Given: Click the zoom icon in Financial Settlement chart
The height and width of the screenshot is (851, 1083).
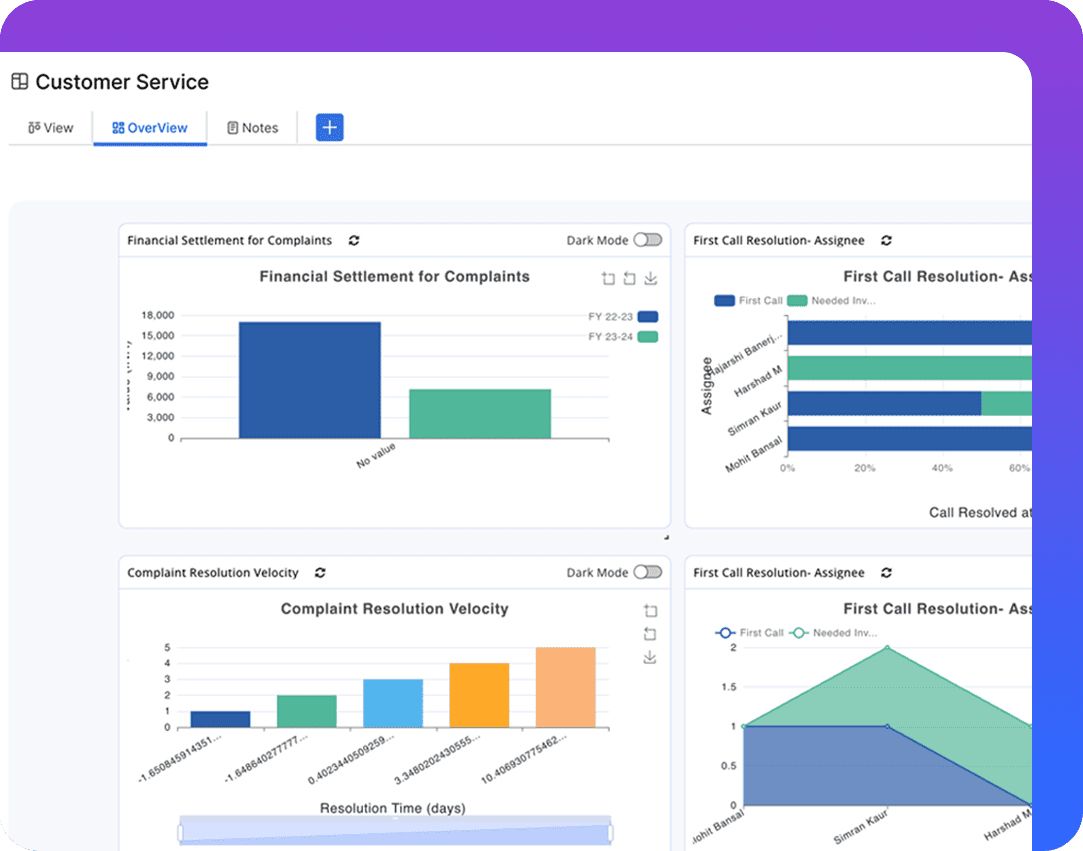Looking at the screenshot, I should pyautogui.click(x=608, y=278).
